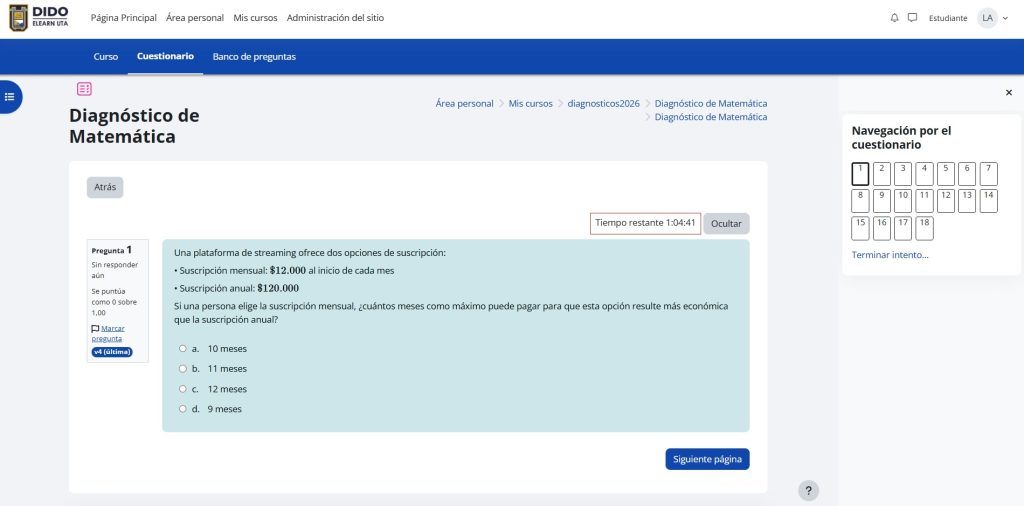Click the DIDO Elearn UTA logo

pyautogui.click(x=39, y=18)
